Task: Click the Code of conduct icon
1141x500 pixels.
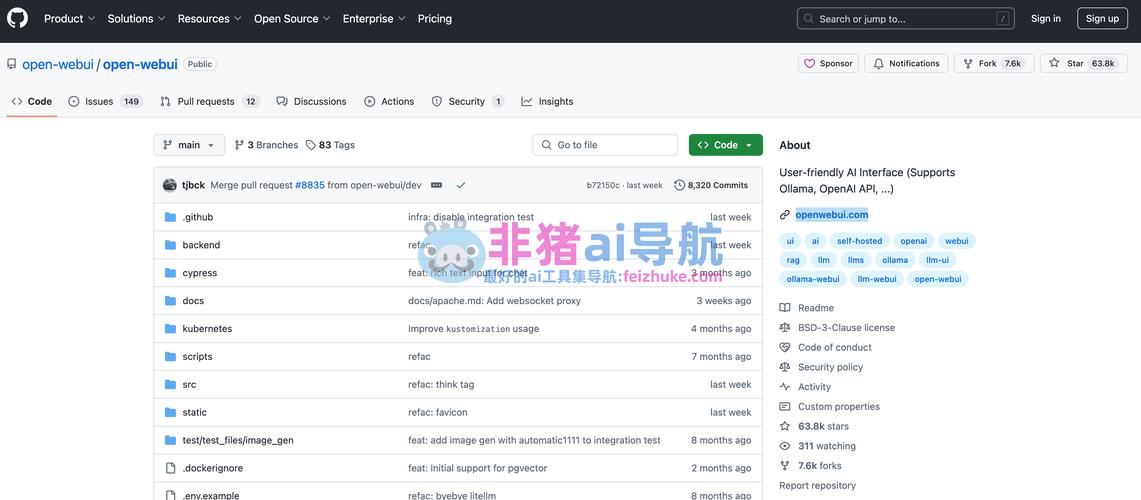Action: (784, 347)
